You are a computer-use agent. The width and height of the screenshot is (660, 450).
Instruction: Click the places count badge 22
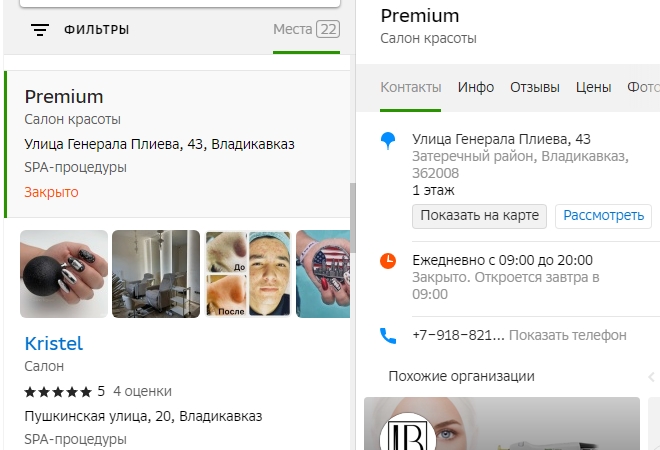(x=328, y=29)
